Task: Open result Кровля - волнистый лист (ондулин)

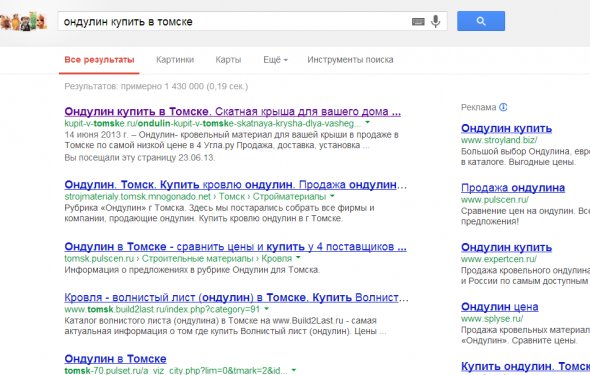Action: coord(236,298)
